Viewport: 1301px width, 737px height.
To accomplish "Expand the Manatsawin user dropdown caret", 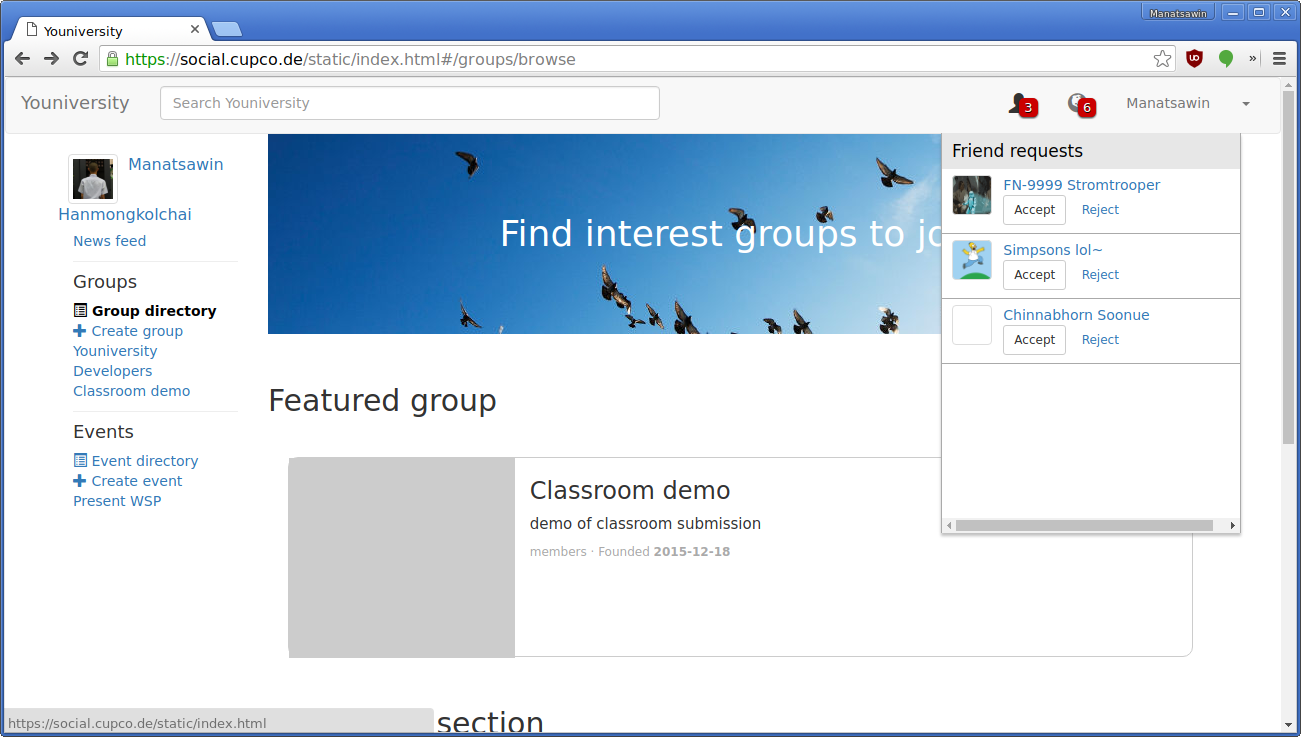I will point(1246,104).
